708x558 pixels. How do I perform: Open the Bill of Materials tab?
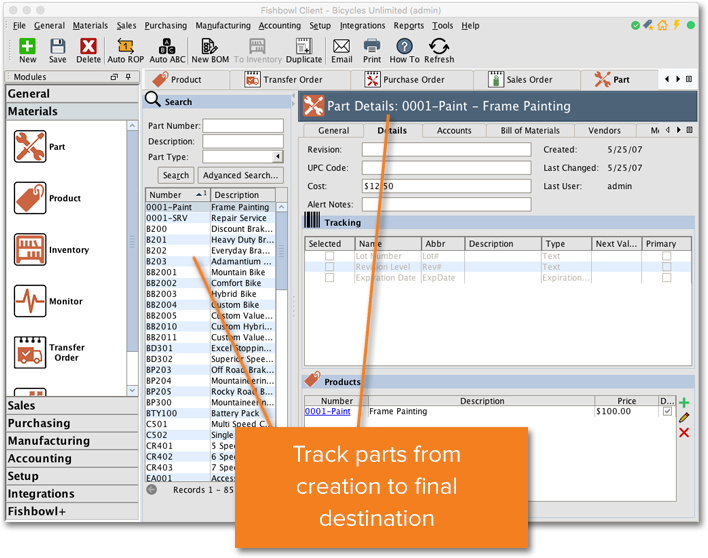[x=530, y=130]
